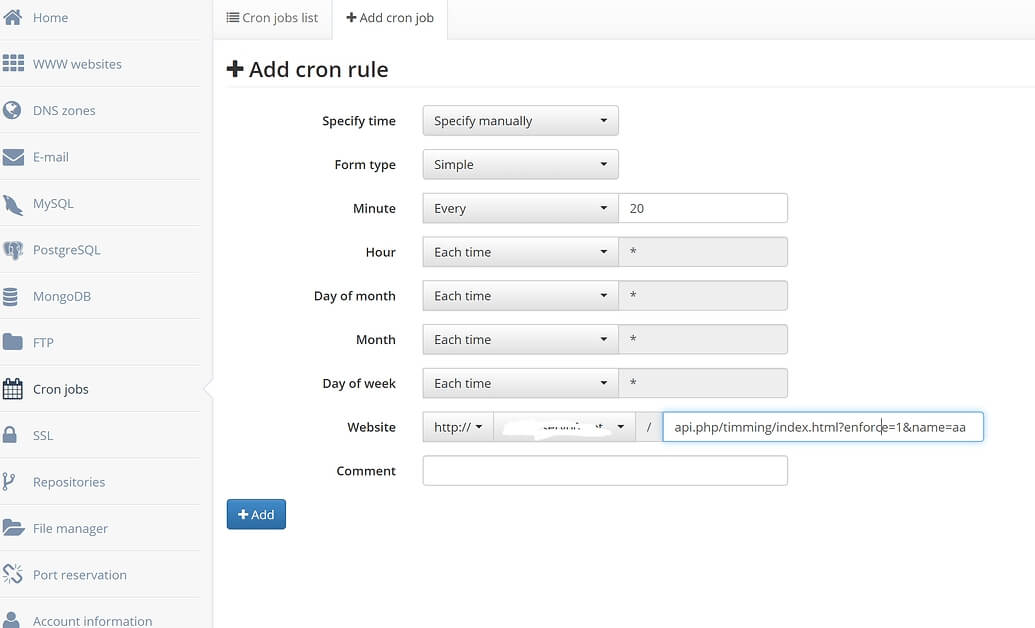Click the Comment text field
Viewport: 1035px width, 628px height.
coord(605,471)
